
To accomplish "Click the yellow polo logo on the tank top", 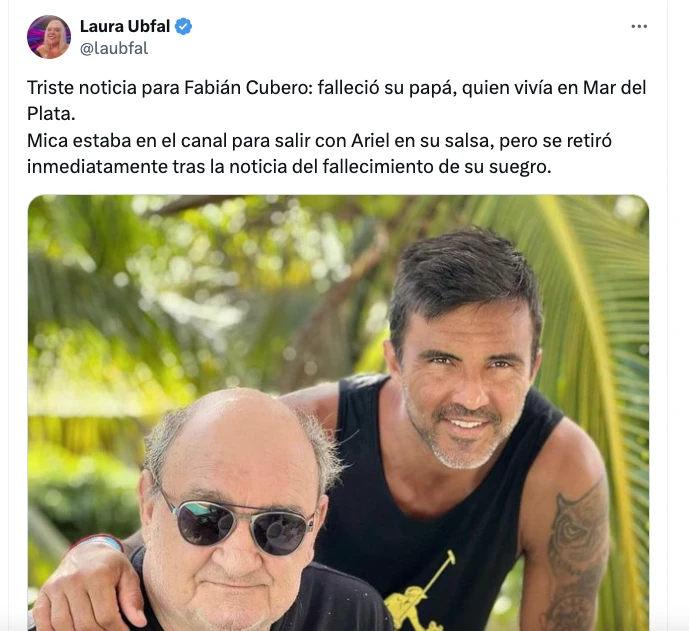I will click(x=420, y=592).
